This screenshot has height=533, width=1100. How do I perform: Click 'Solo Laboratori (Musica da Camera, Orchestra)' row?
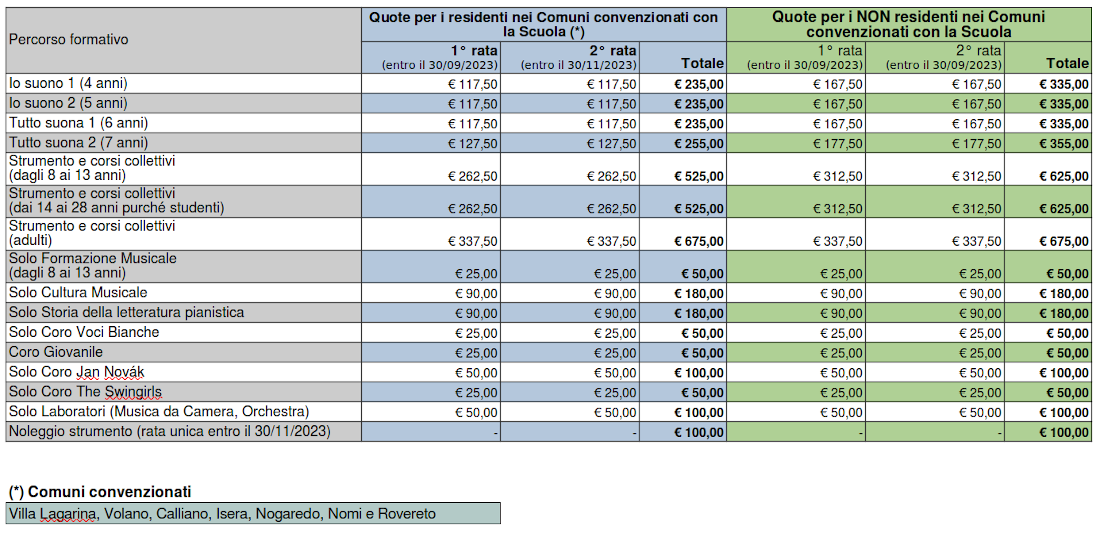click(159, 412)
